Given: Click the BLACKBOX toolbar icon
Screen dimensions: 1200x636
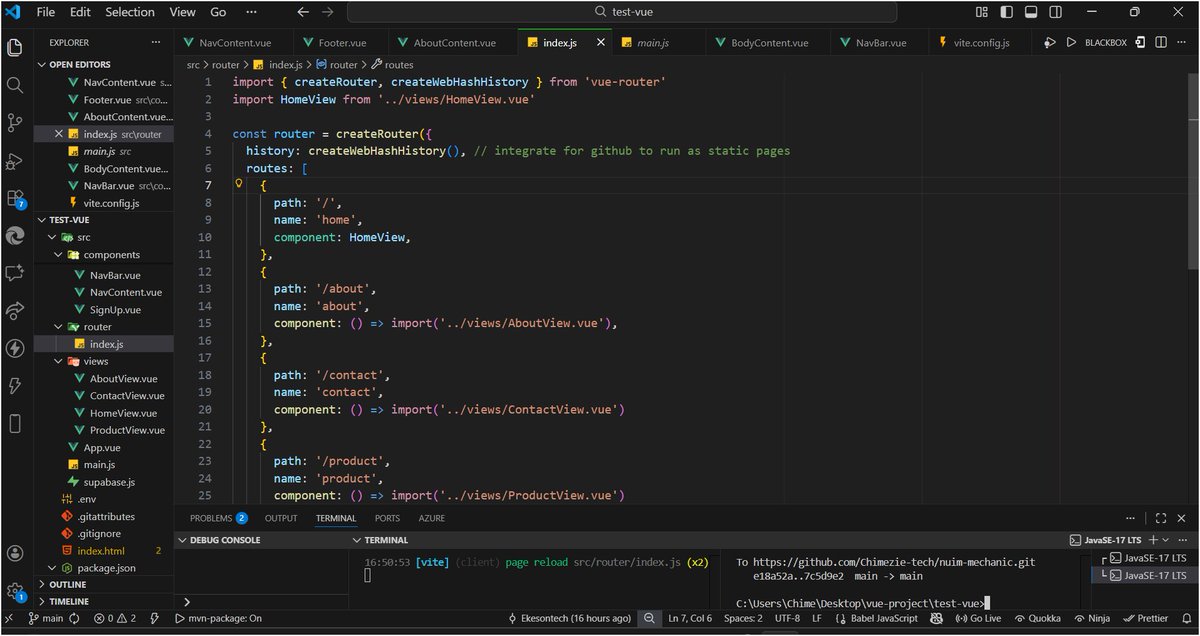Looking at the screenshot, I should click(1105, 42).
